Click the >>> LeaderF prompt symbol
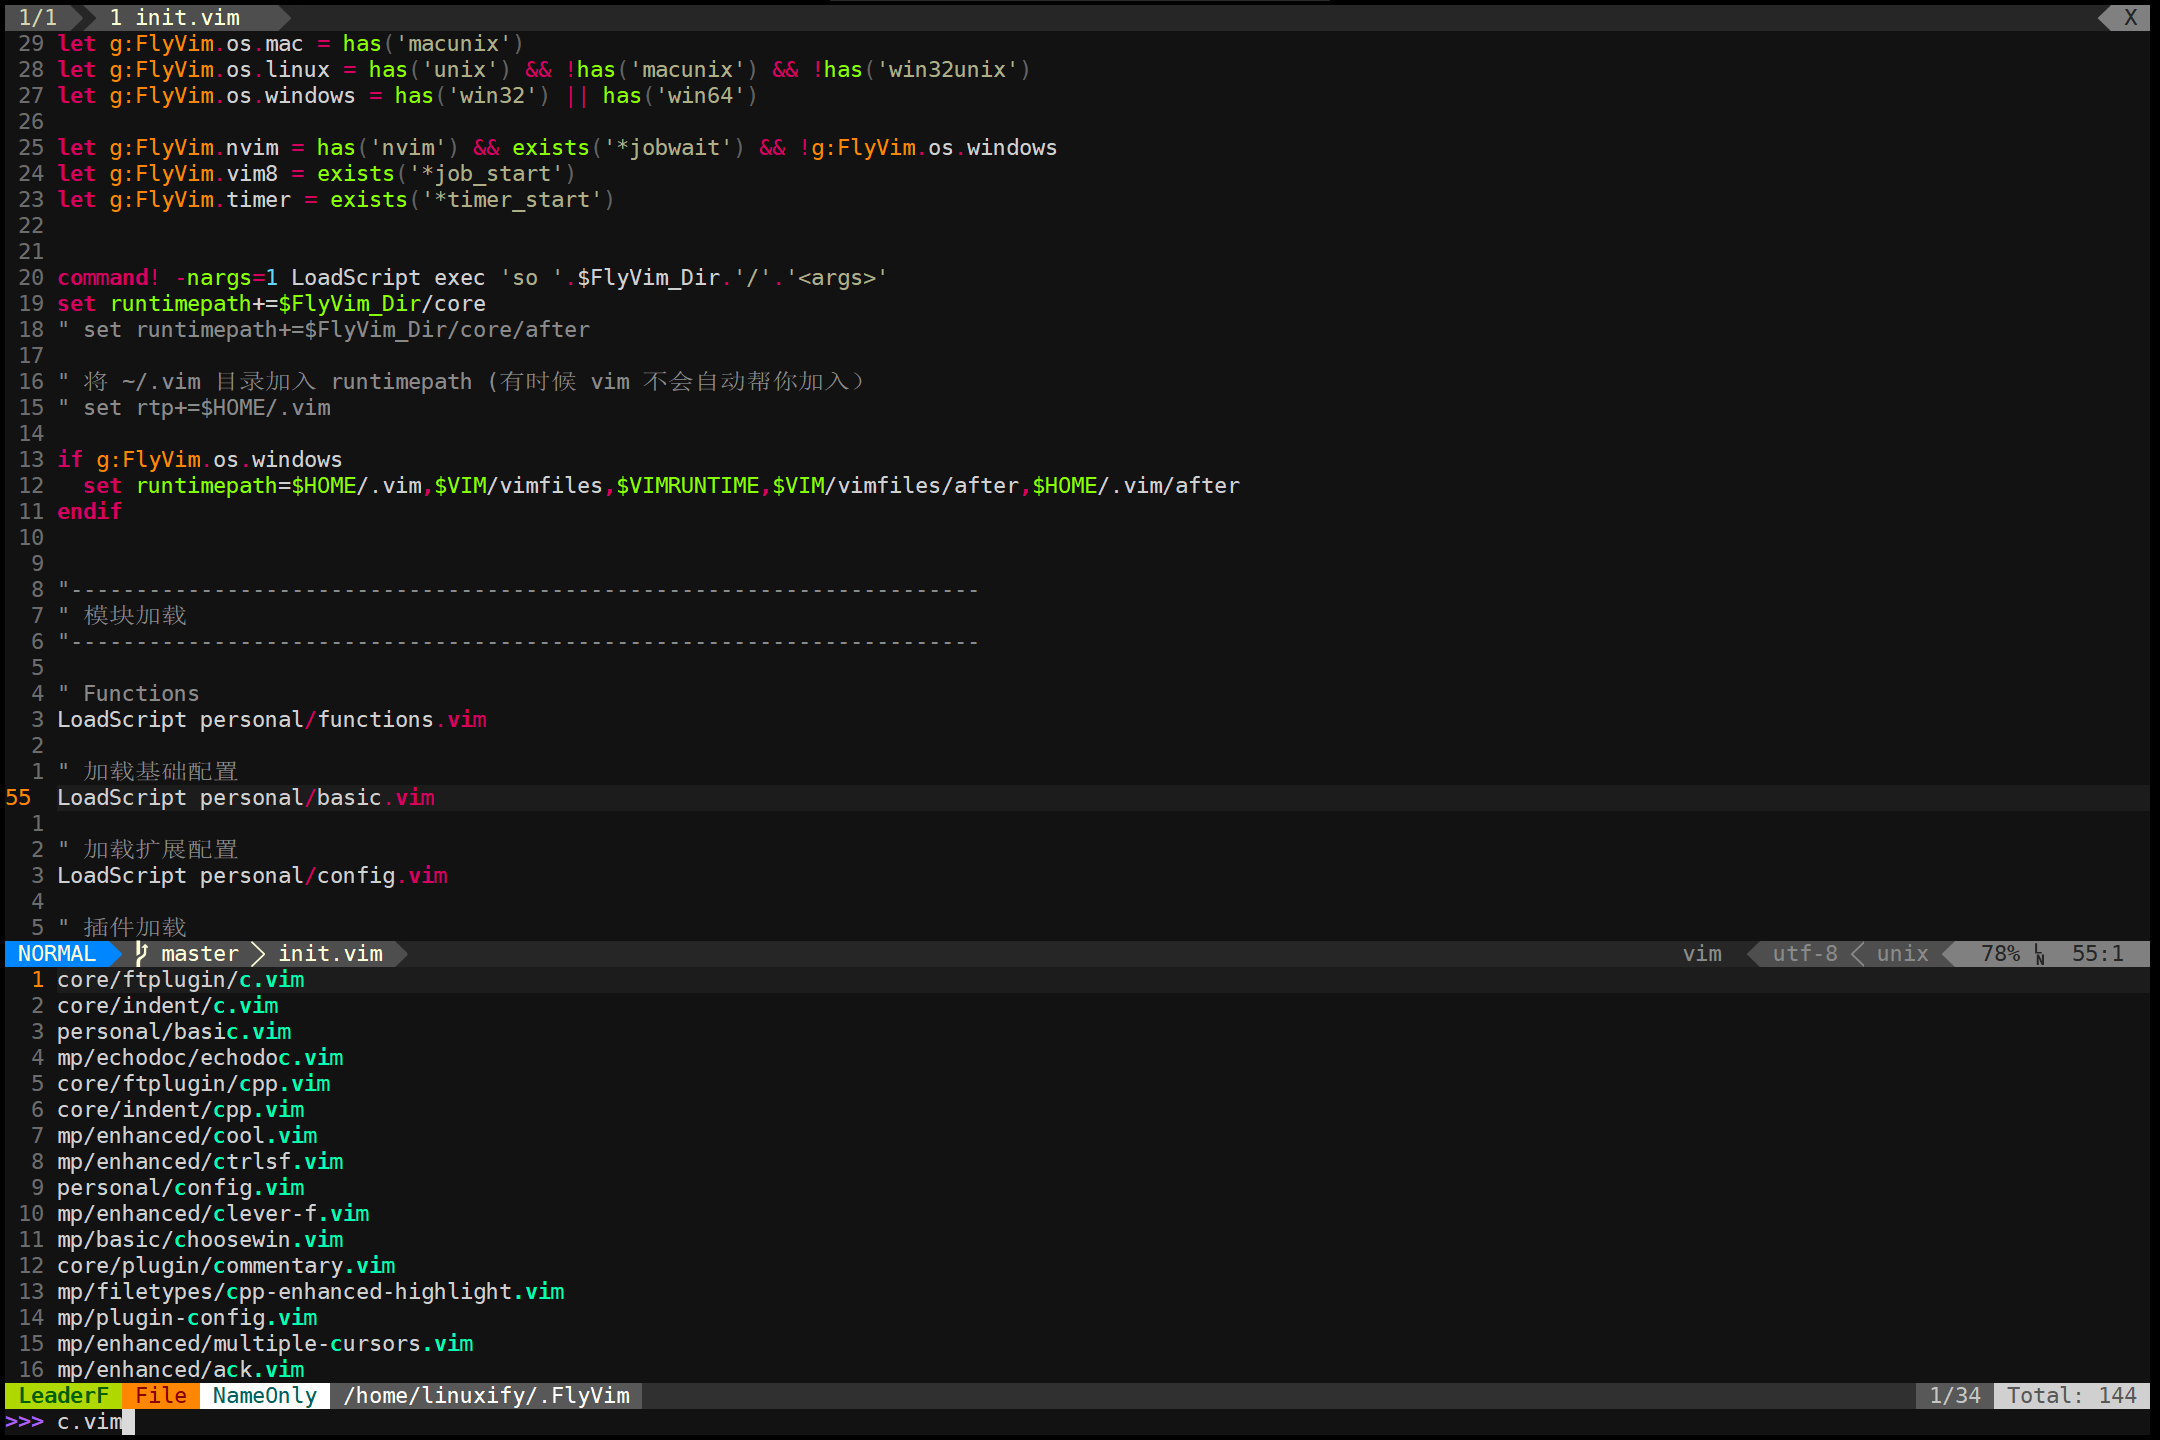2160x1440 pixels. (x=25, y=1421)
